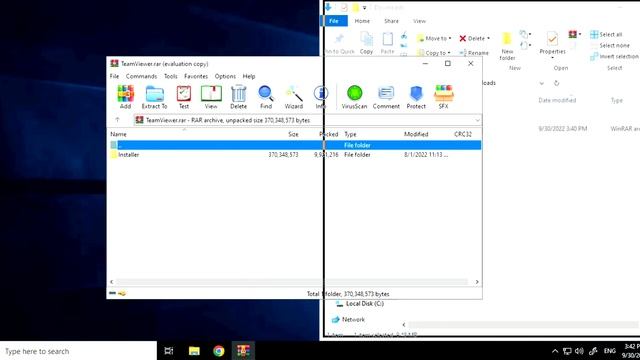The width and height of the screenshot is (640, 360).
Task: Click Rename in Explorer ribbon
Action: click(x=474, y=53)
